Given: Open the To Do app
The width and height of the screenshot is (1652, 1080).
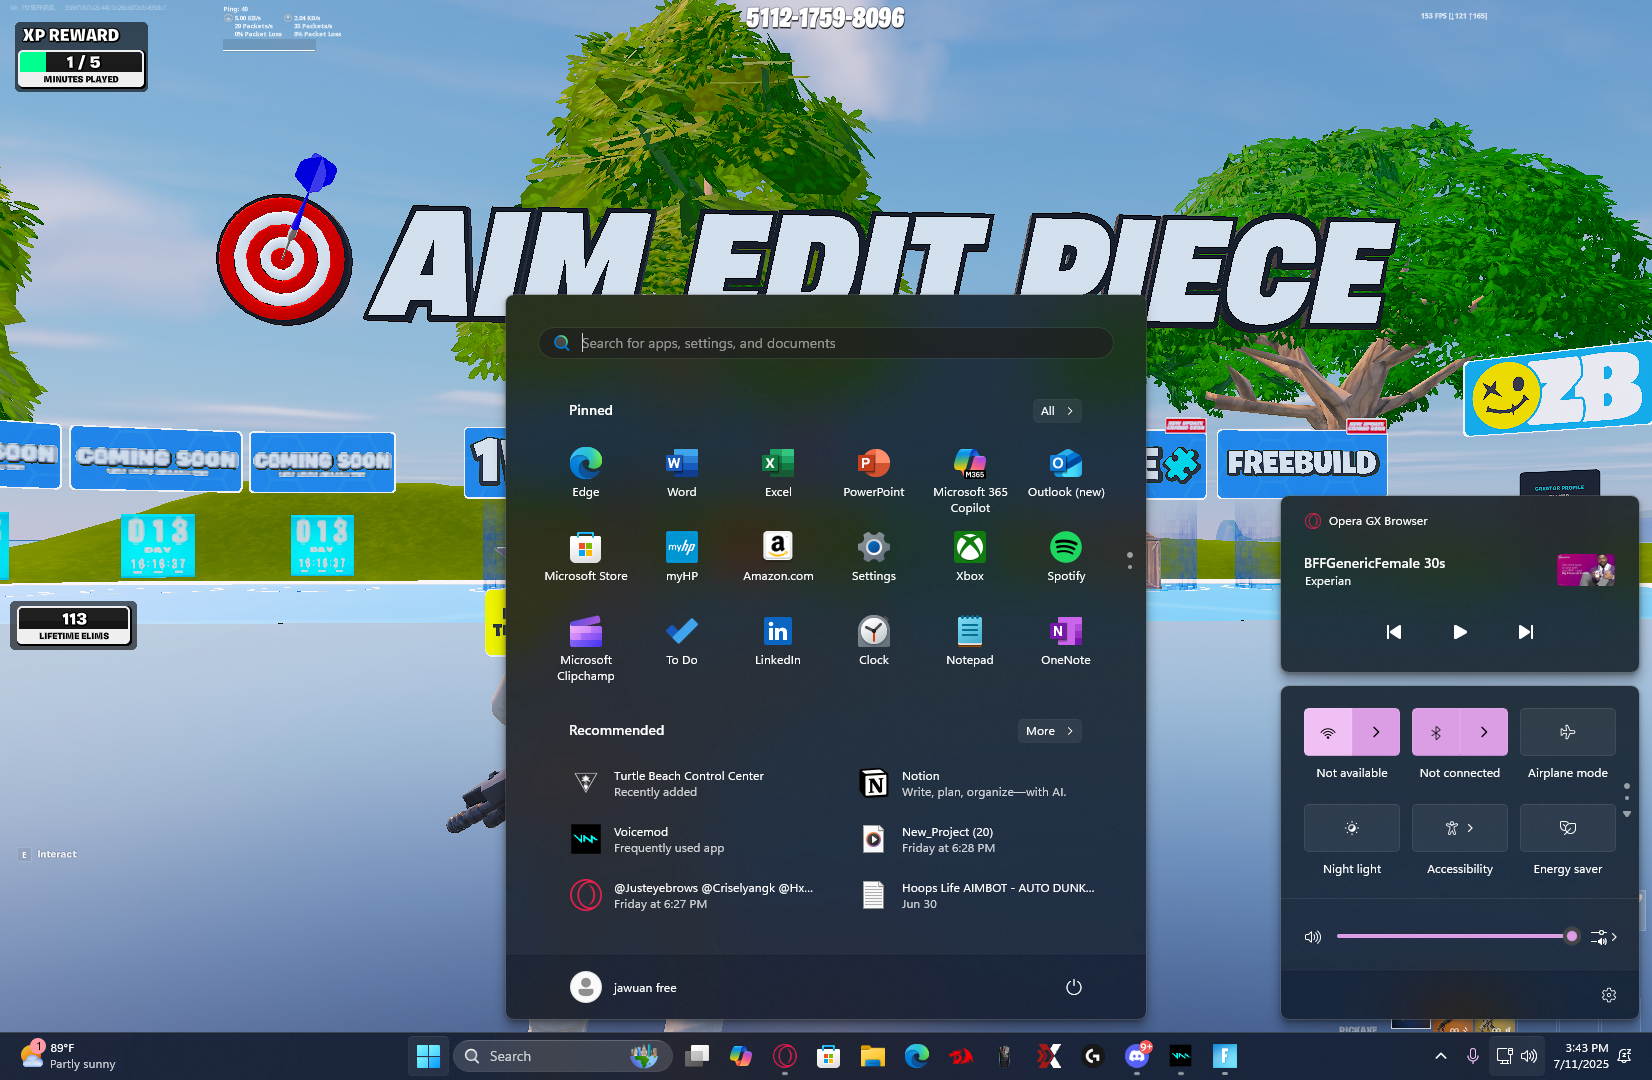Looking at the screenshot, I should click(681, 640).
